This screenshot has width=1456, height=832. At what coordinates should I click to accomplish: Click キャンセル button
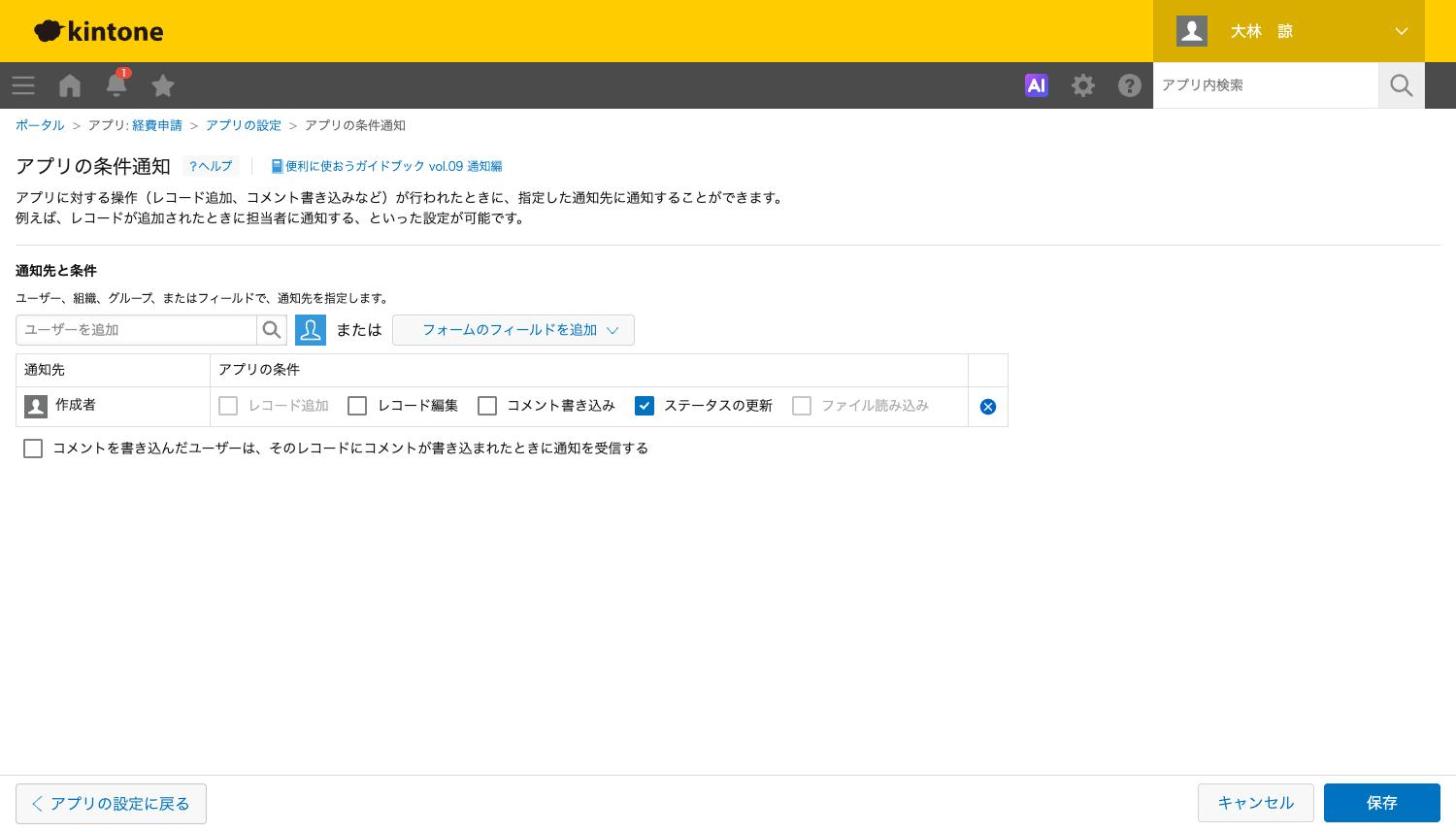1256,803
